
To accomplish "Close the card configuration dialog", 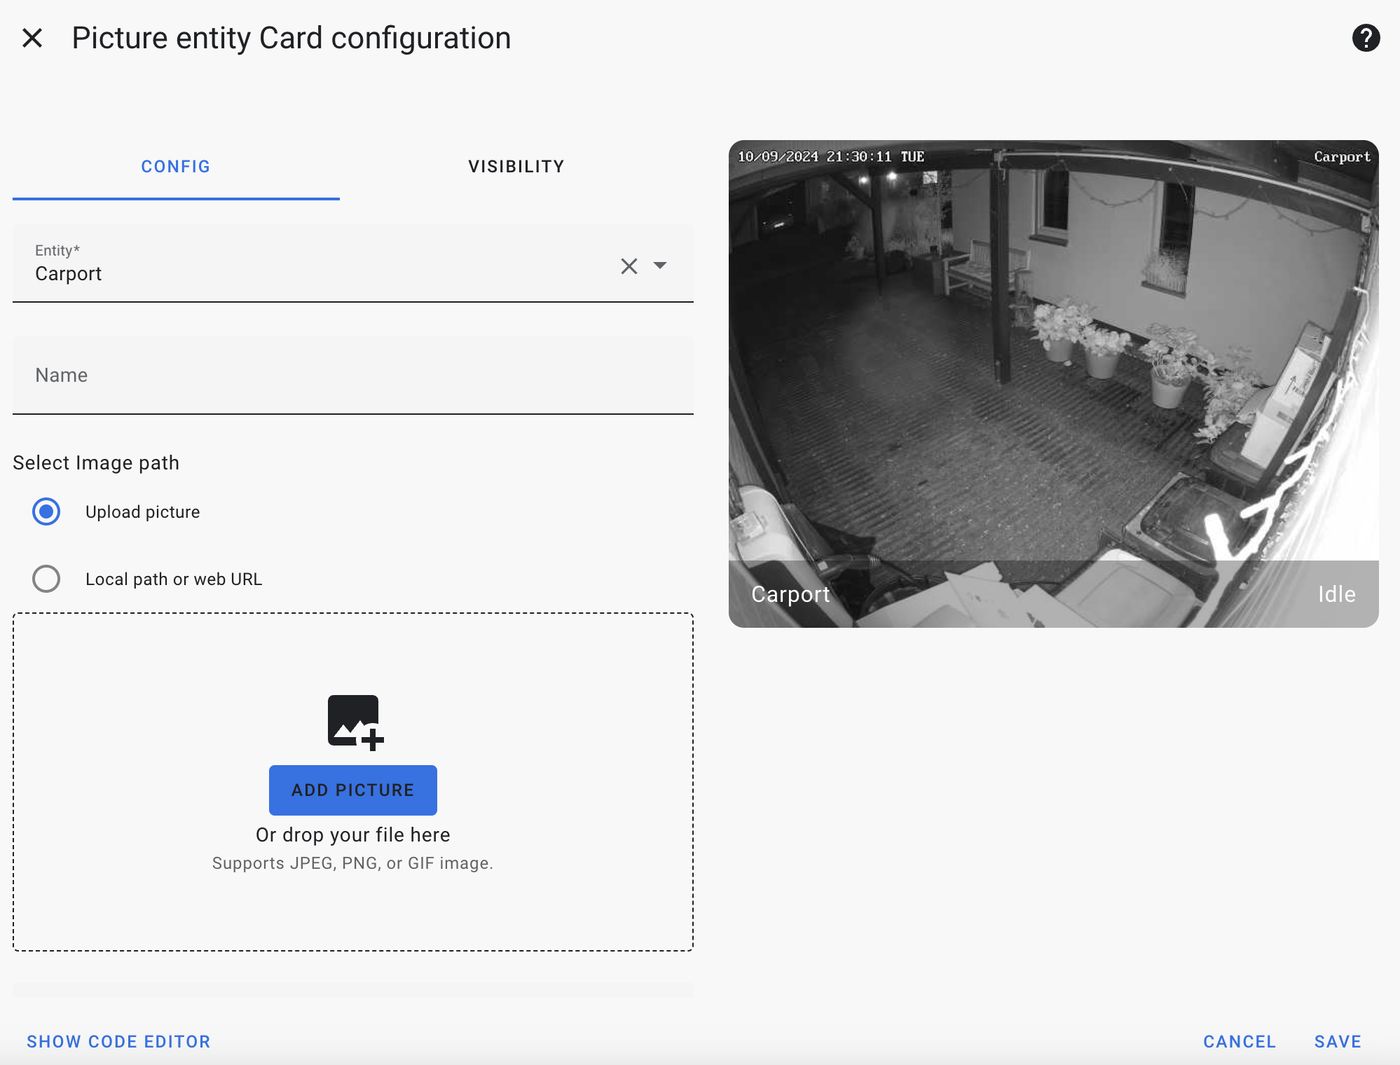I will tap(32, 37).
